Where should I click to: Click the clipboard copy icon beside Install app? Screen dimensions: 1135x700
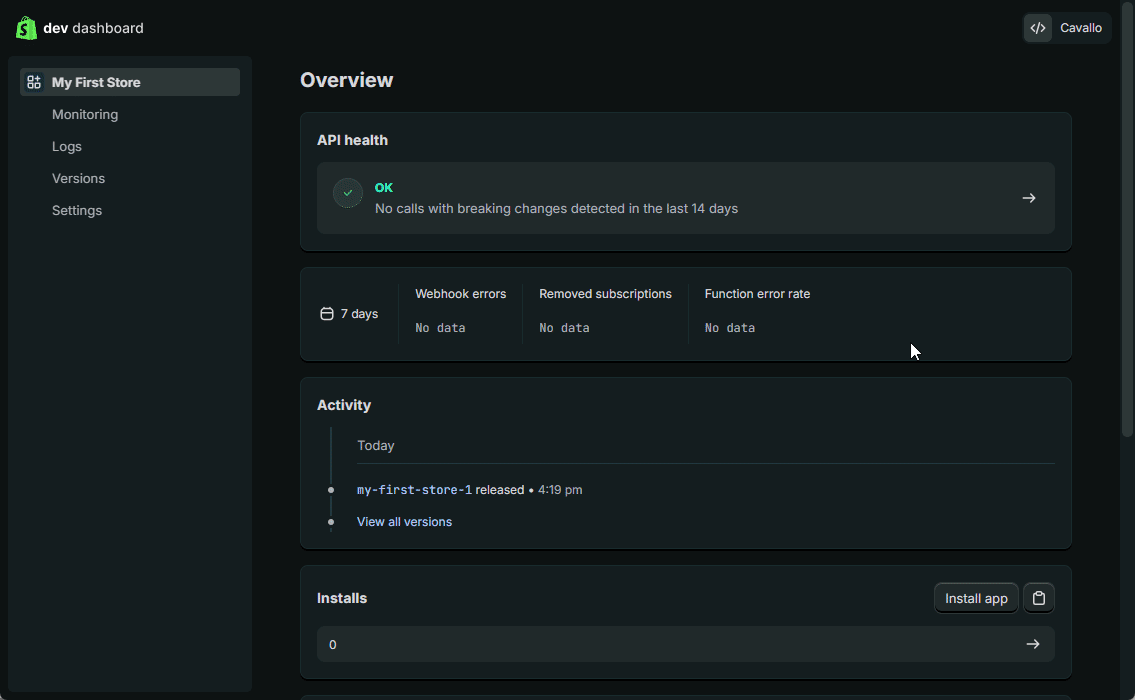(x=1039, y=598)
